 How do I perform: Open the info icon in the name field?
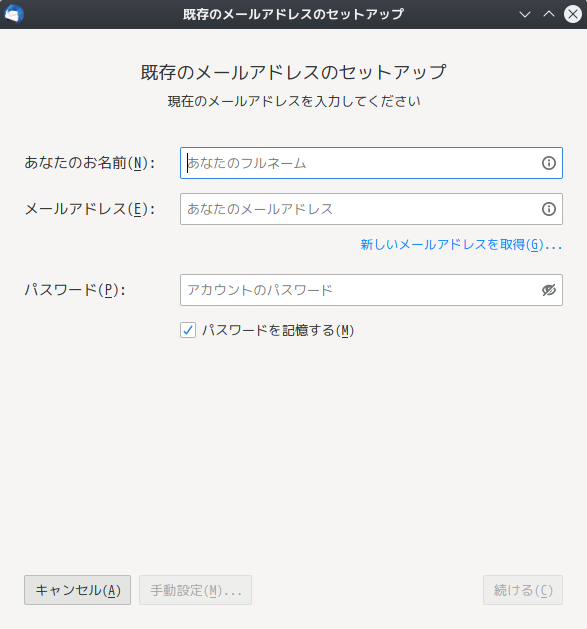pyautogui.click(x=548, y=163)
